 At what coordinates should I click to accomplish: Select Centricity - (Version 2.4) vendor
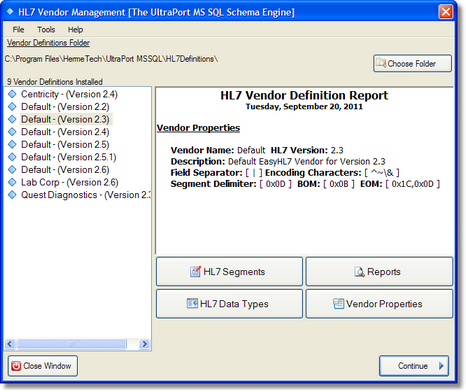click(69, 94)
